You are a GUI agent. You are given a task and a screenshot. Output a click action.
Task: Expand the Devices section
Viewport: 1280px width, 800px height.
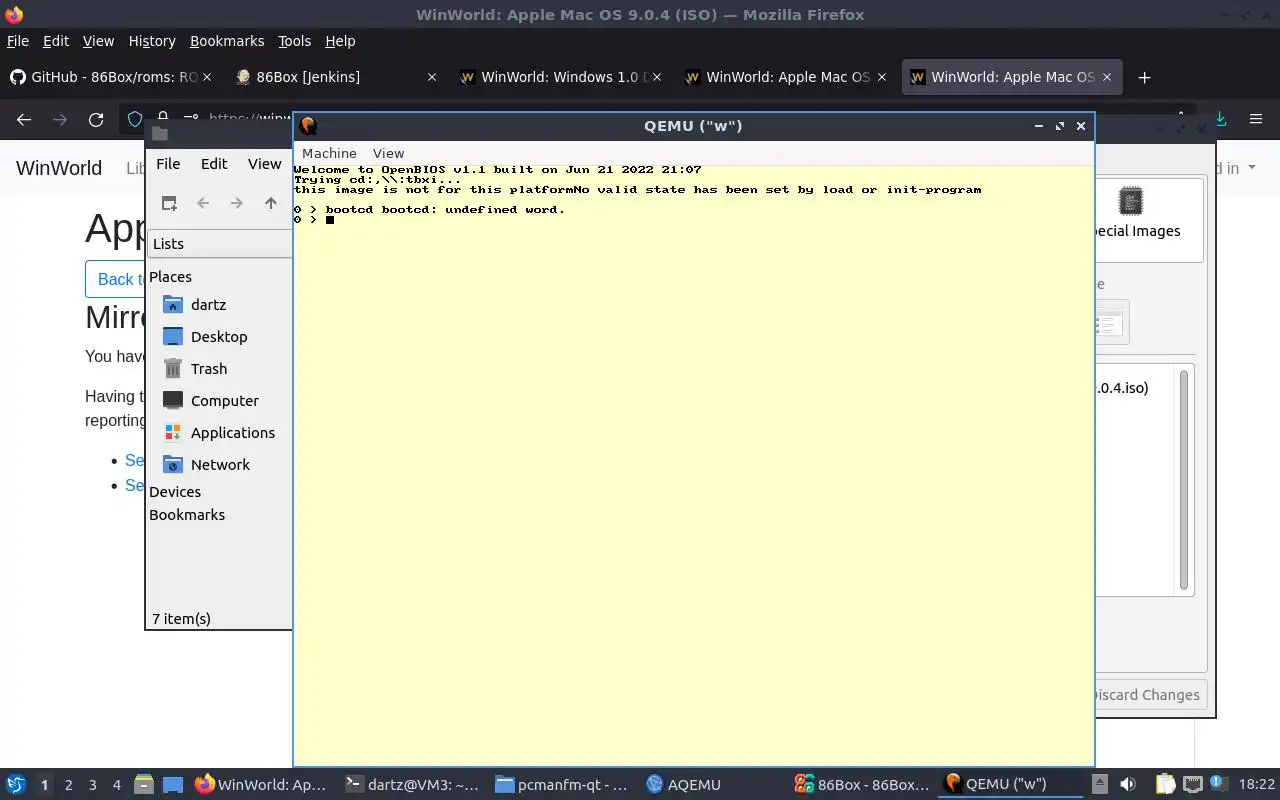click(x=175, y=492)
